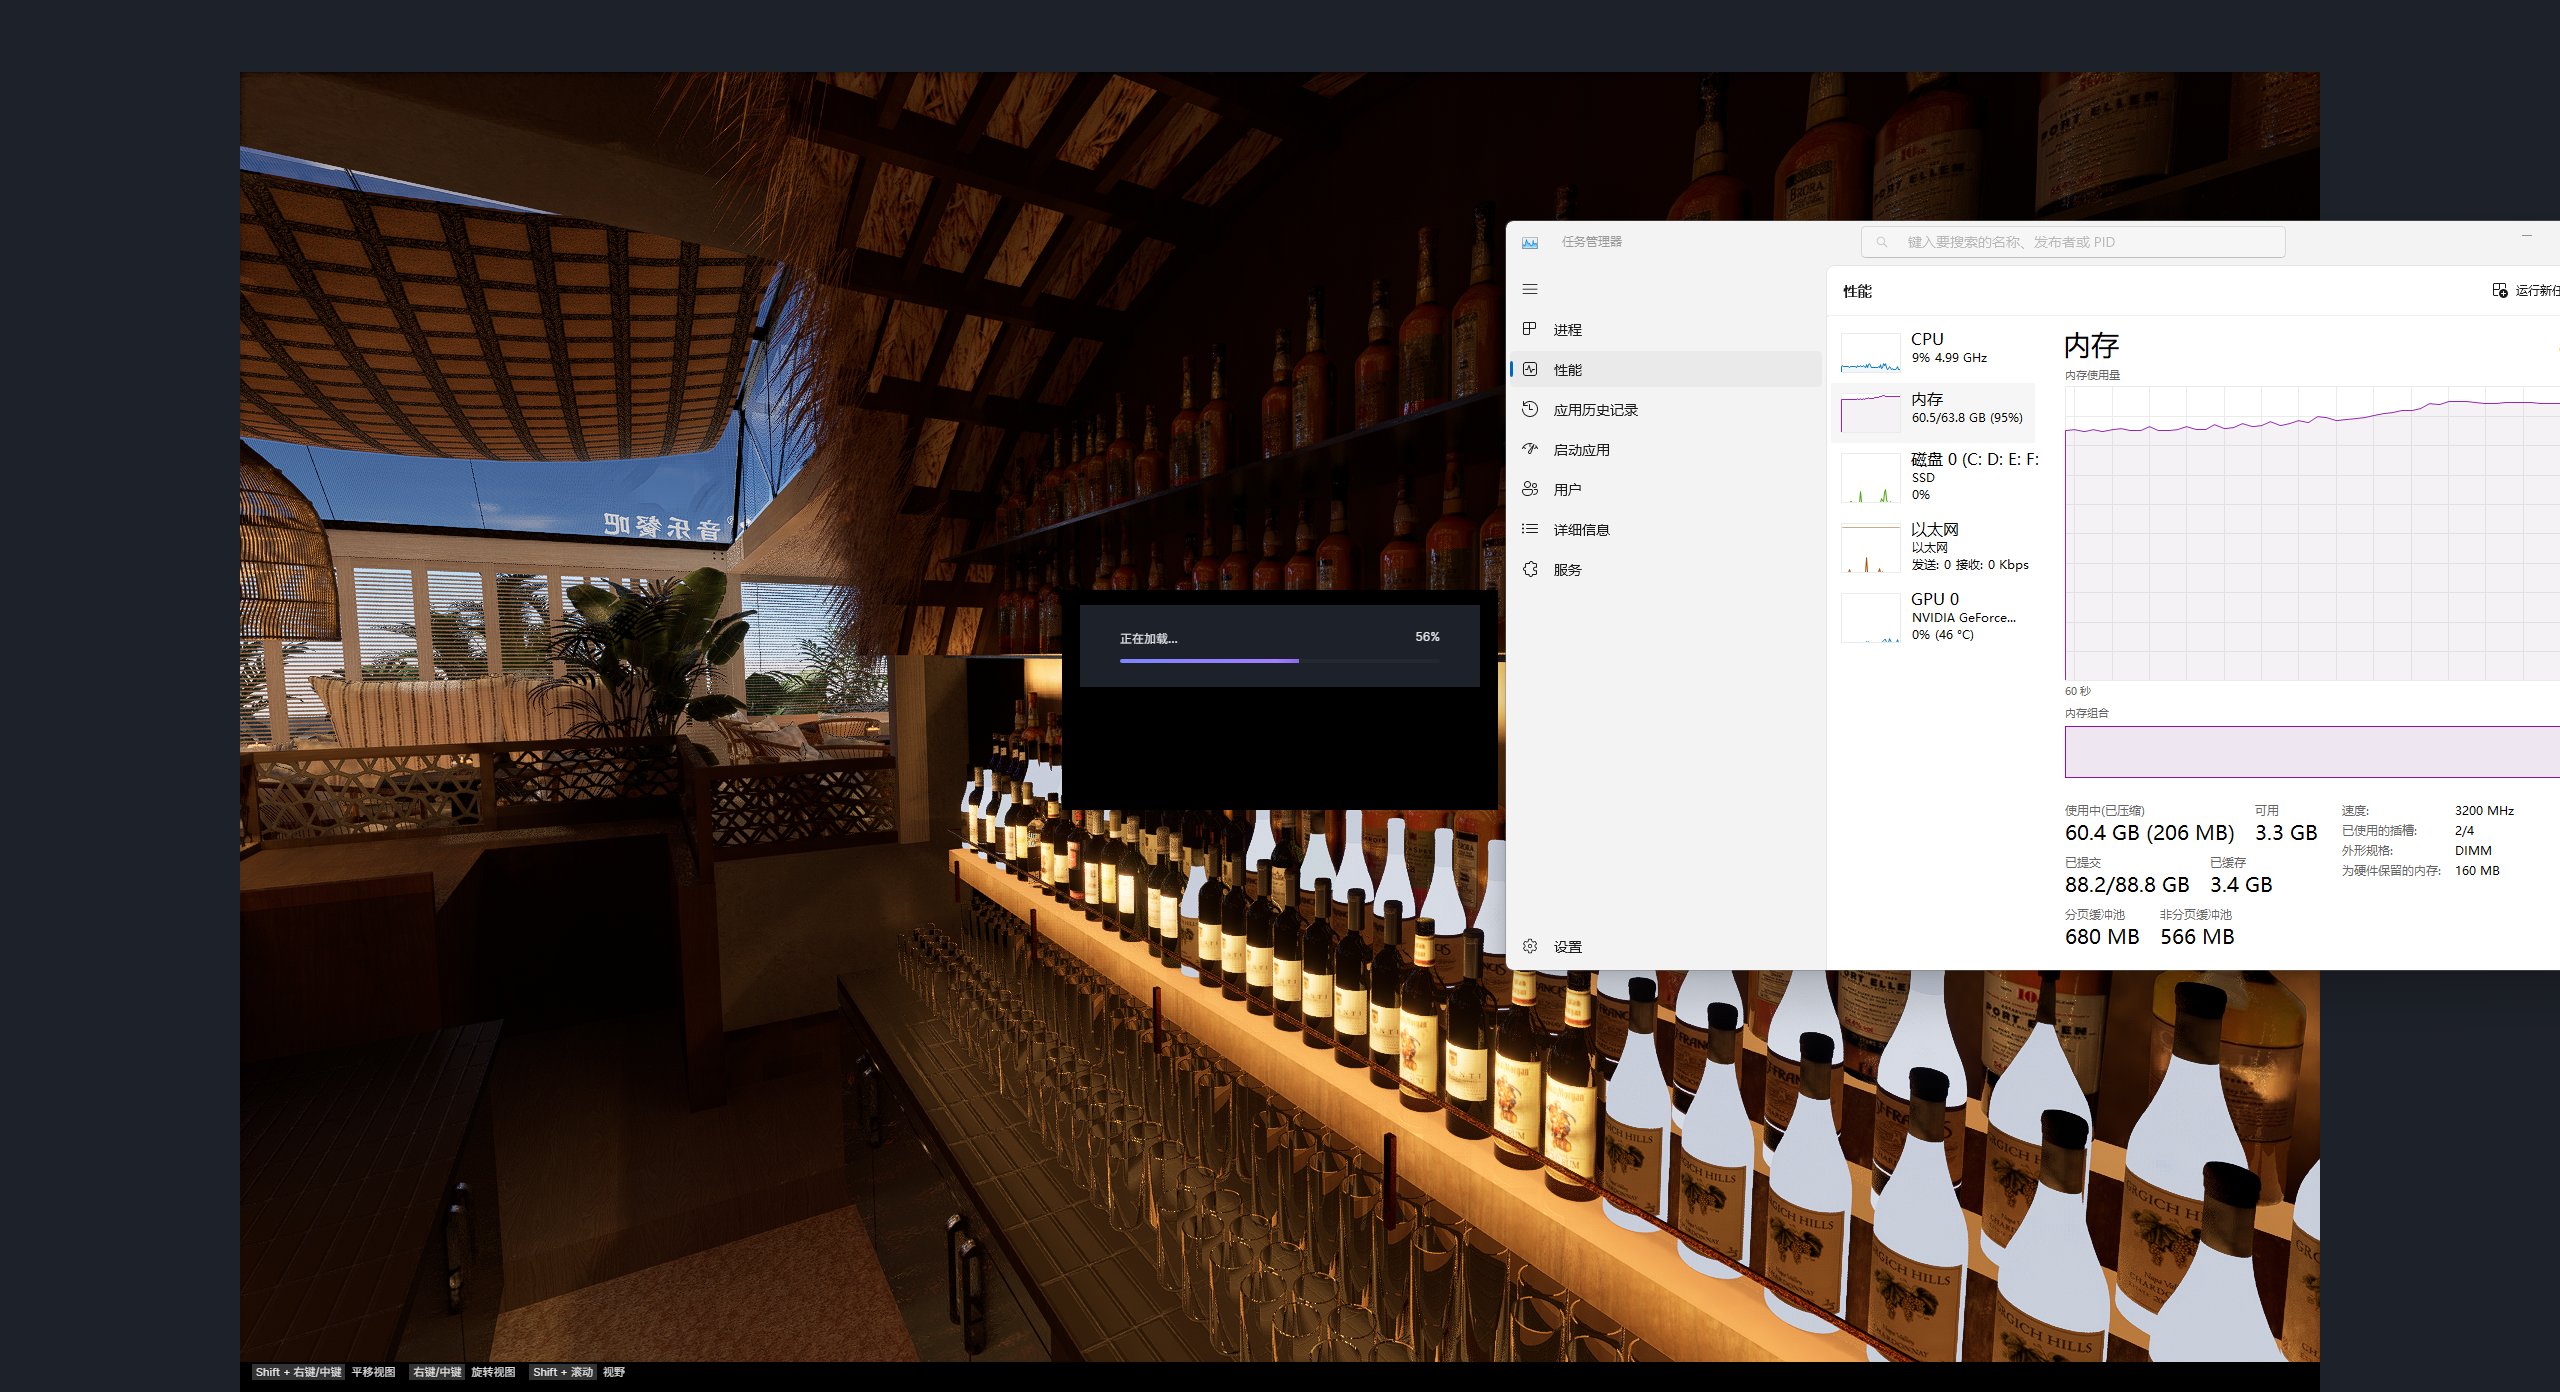The width and height of the screenshot is (2560, 1392).
Task: Click the Settings gear icon
Action: click(1530, 946)
